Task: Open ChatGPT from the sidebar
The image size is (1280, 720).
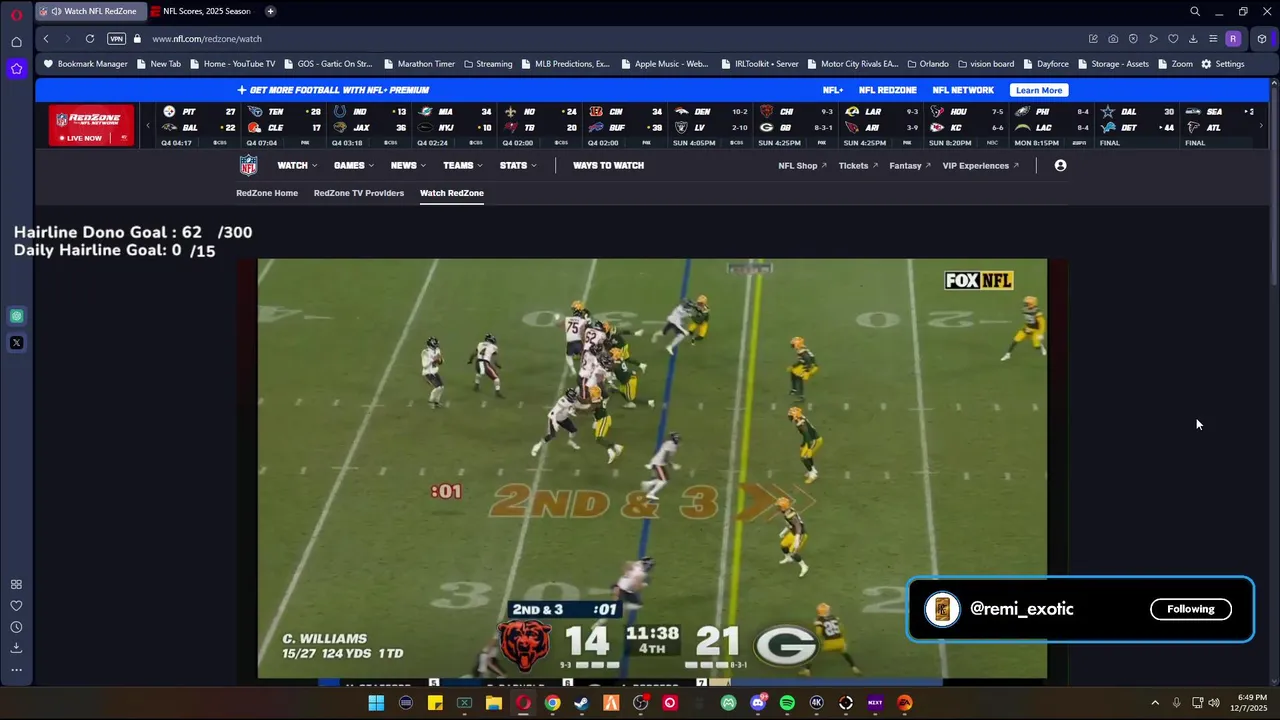Action: (16, 316)
